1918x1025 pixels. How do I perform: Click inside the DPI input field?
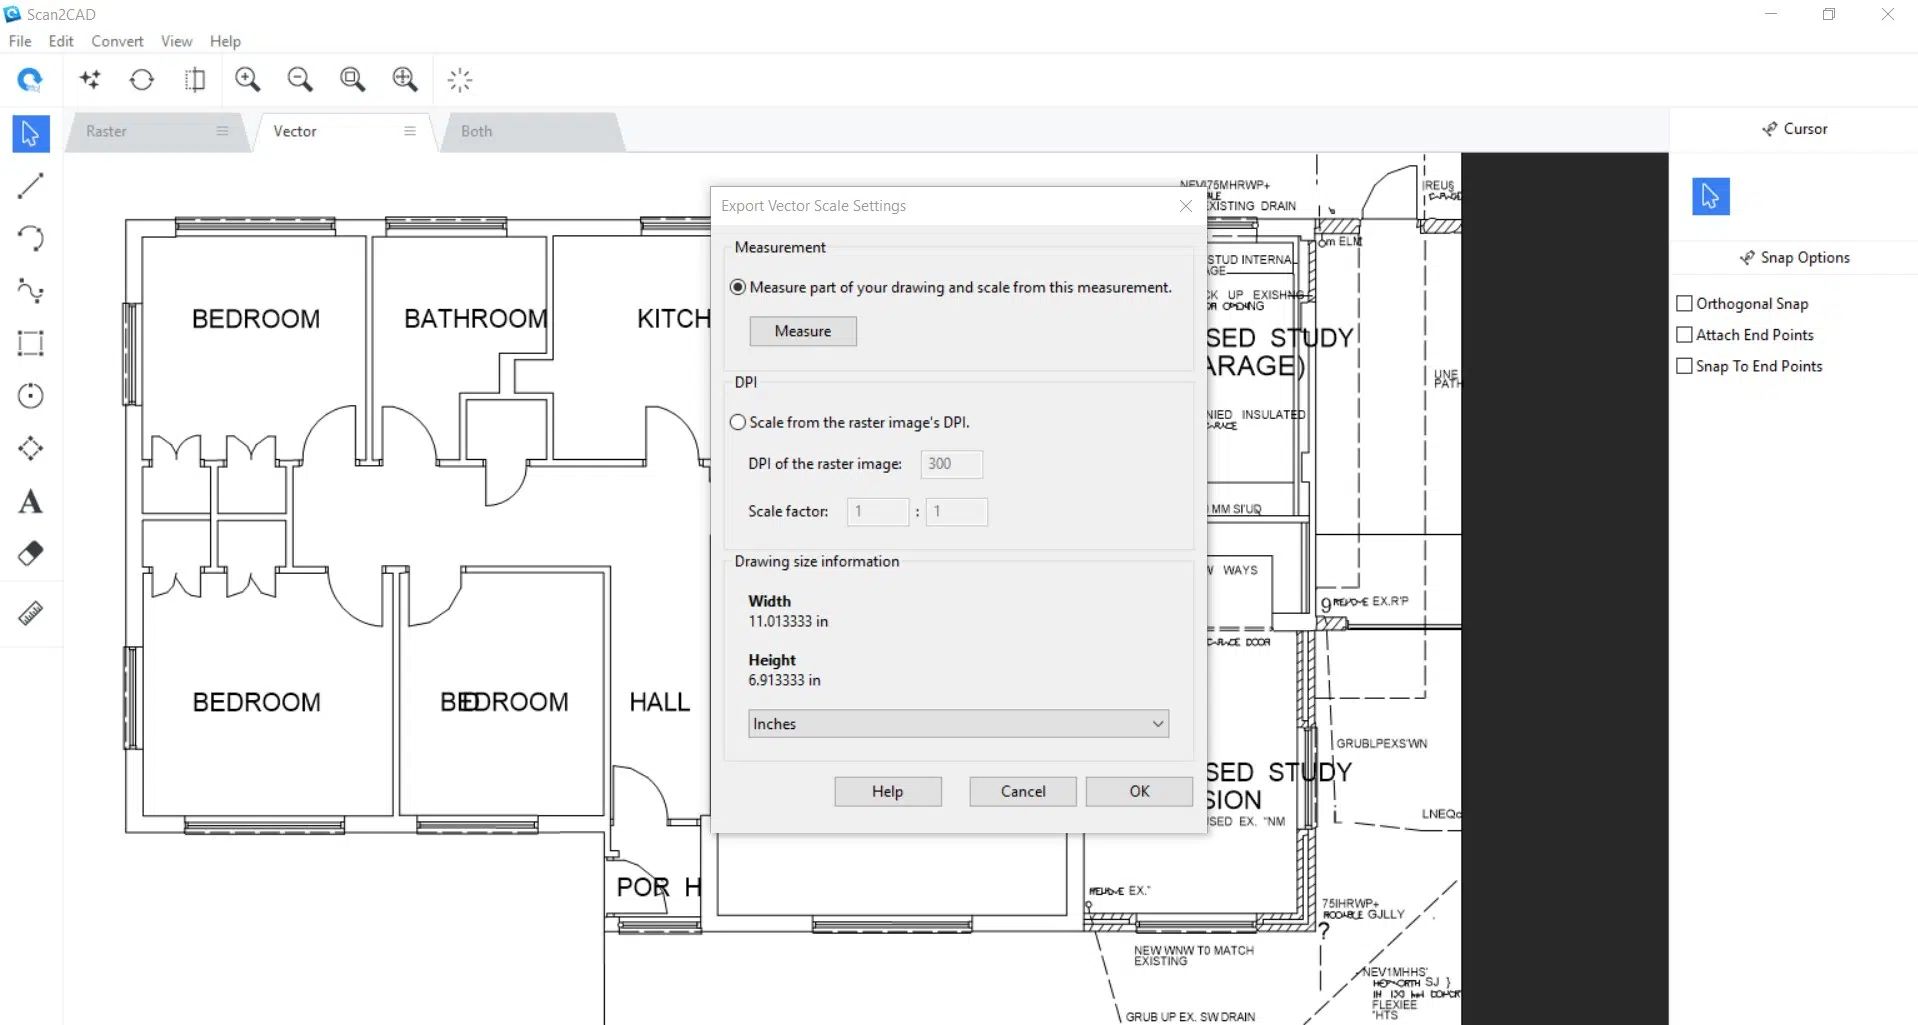[x=949, y=464]
